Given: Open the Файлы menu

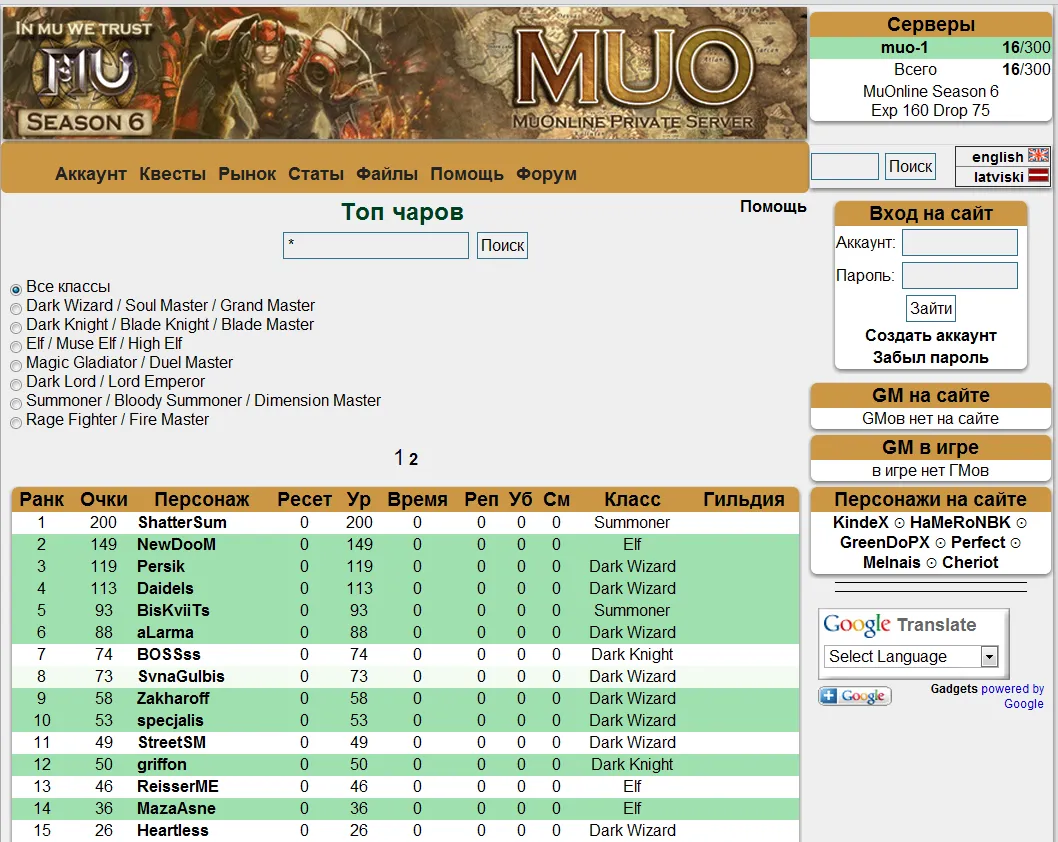Looking at the screenshot, I should coord(387,174).
